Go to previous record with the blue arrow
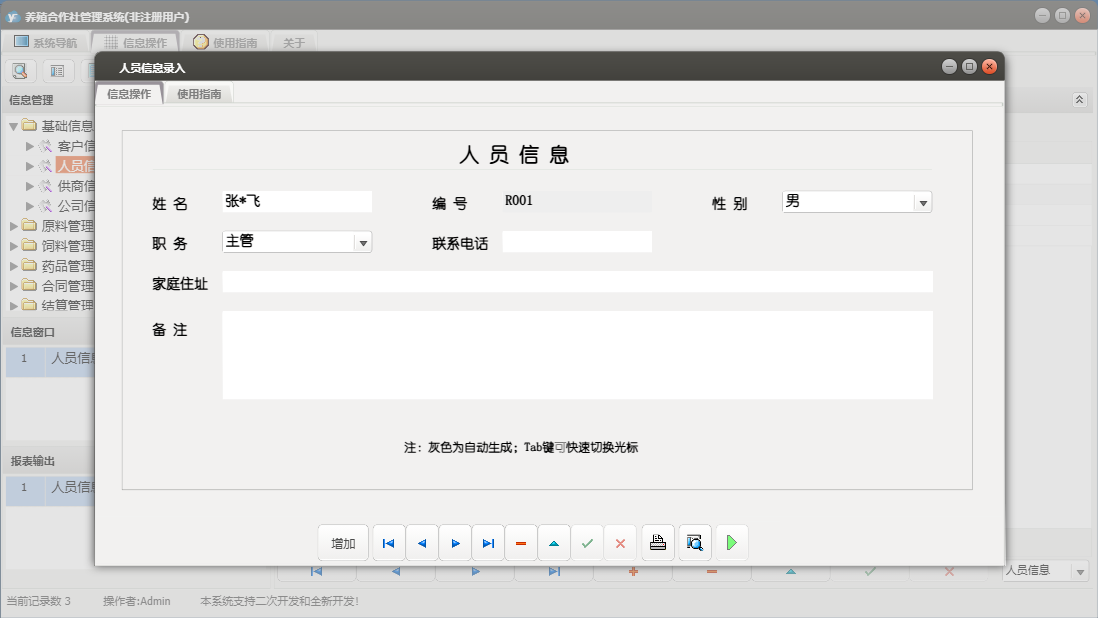Image resolution: width=1098 pixels, height=618 pixels. point(421,542)
